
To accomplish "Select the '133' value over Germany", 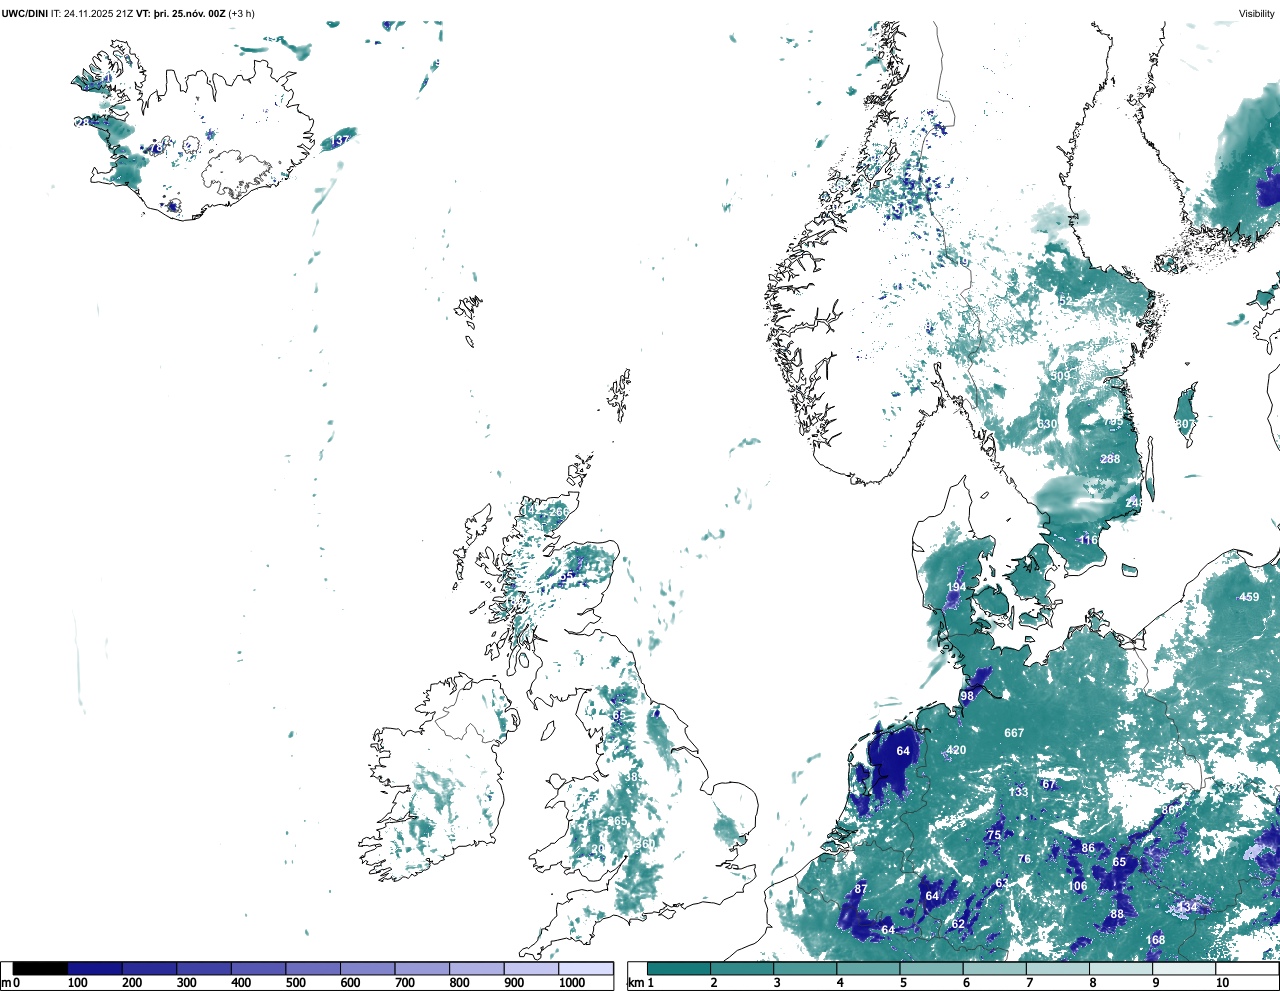I will [x=1018, y=792].
